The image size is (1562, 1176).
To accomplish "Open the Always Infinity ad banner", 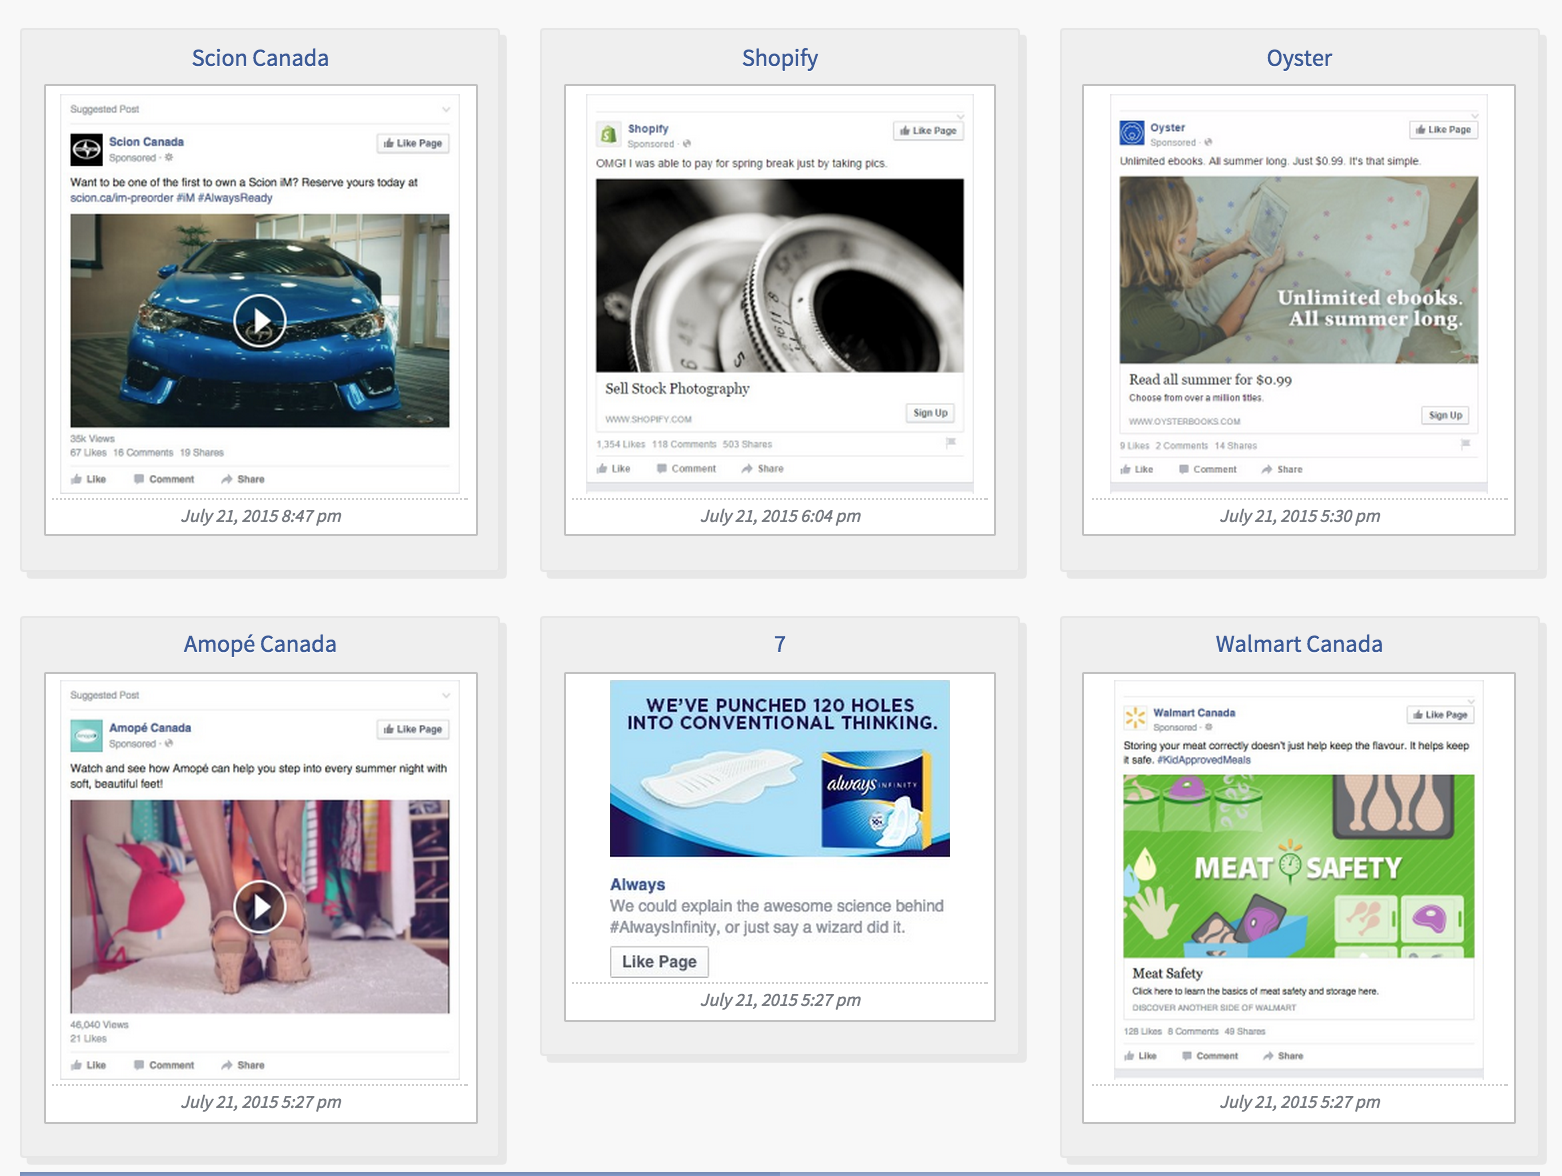I will [780, 769].
